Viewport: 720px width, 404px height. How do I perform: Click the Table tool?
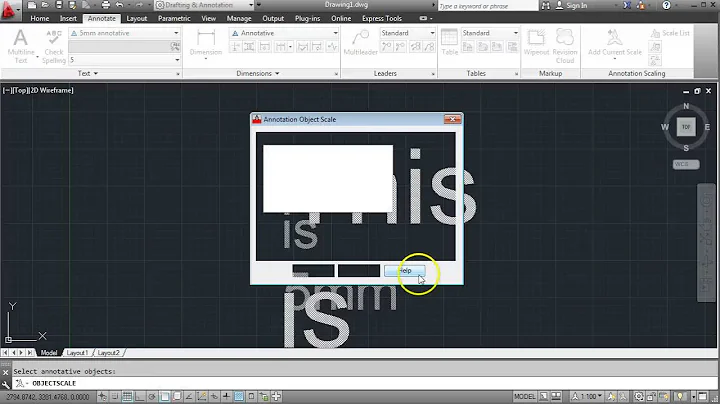[x=450, y=42]
